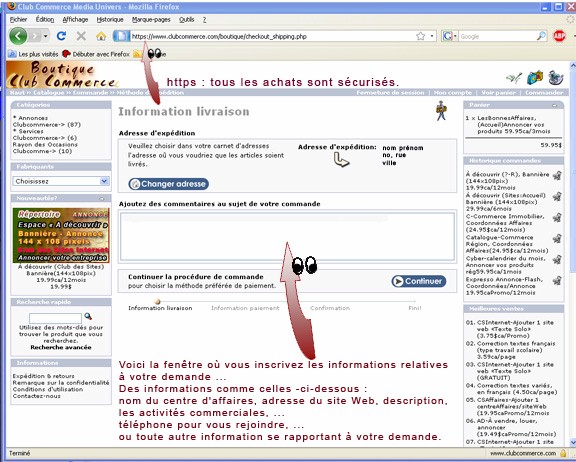Open the Fichier menu

pyautogui.click(x=18, y=19)
